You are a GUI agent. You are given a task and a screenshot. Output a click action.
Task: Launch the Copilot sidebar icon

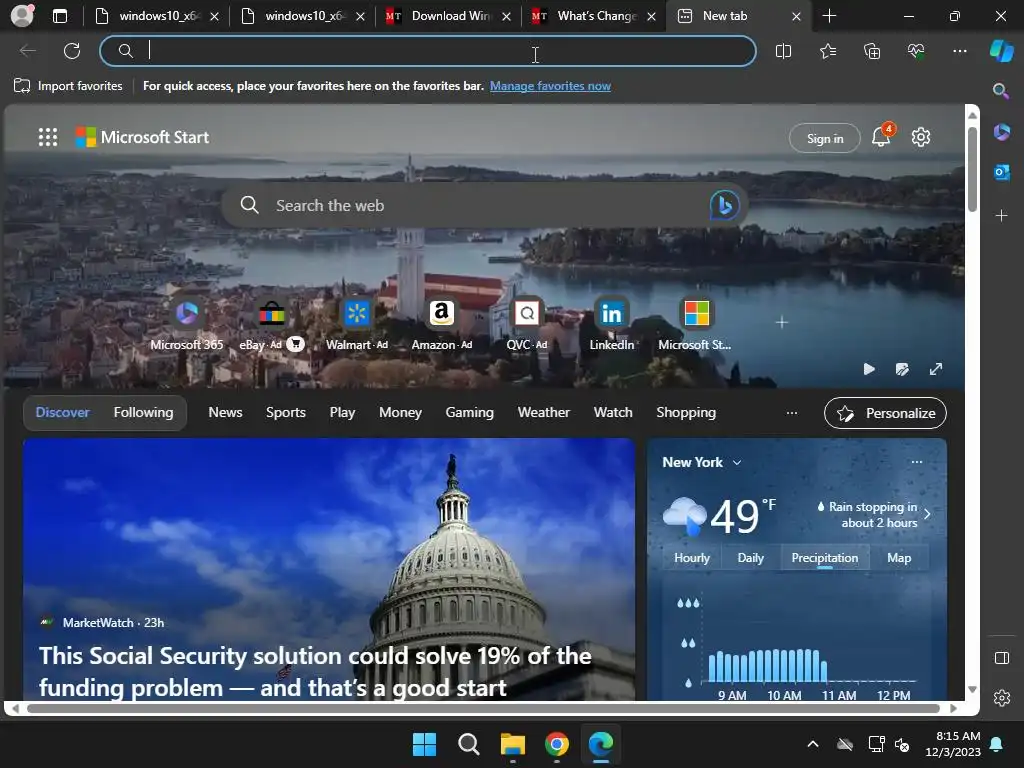tap(1001, 51)
